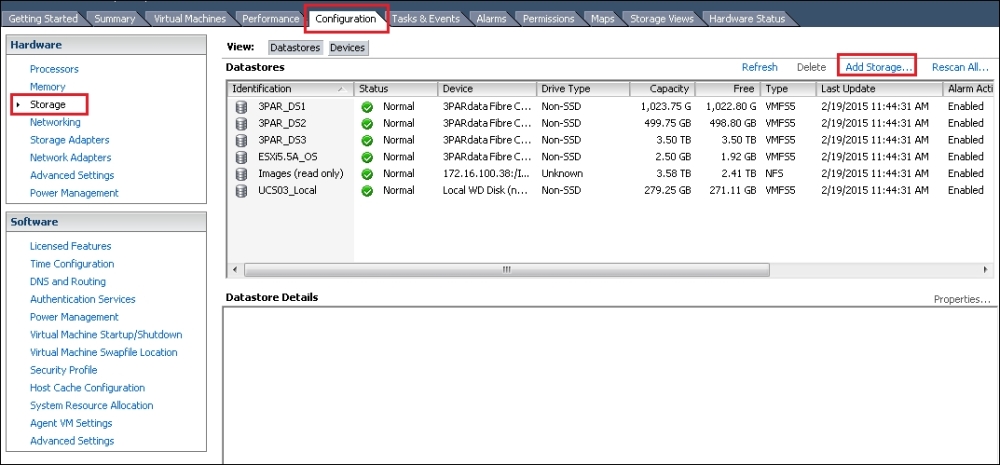Image resolution: width=1000 pixels, height=465 pixels.
Task: Click the Images (read only) datastore icon
Action: pyautogui.click(x=240, y=174)
